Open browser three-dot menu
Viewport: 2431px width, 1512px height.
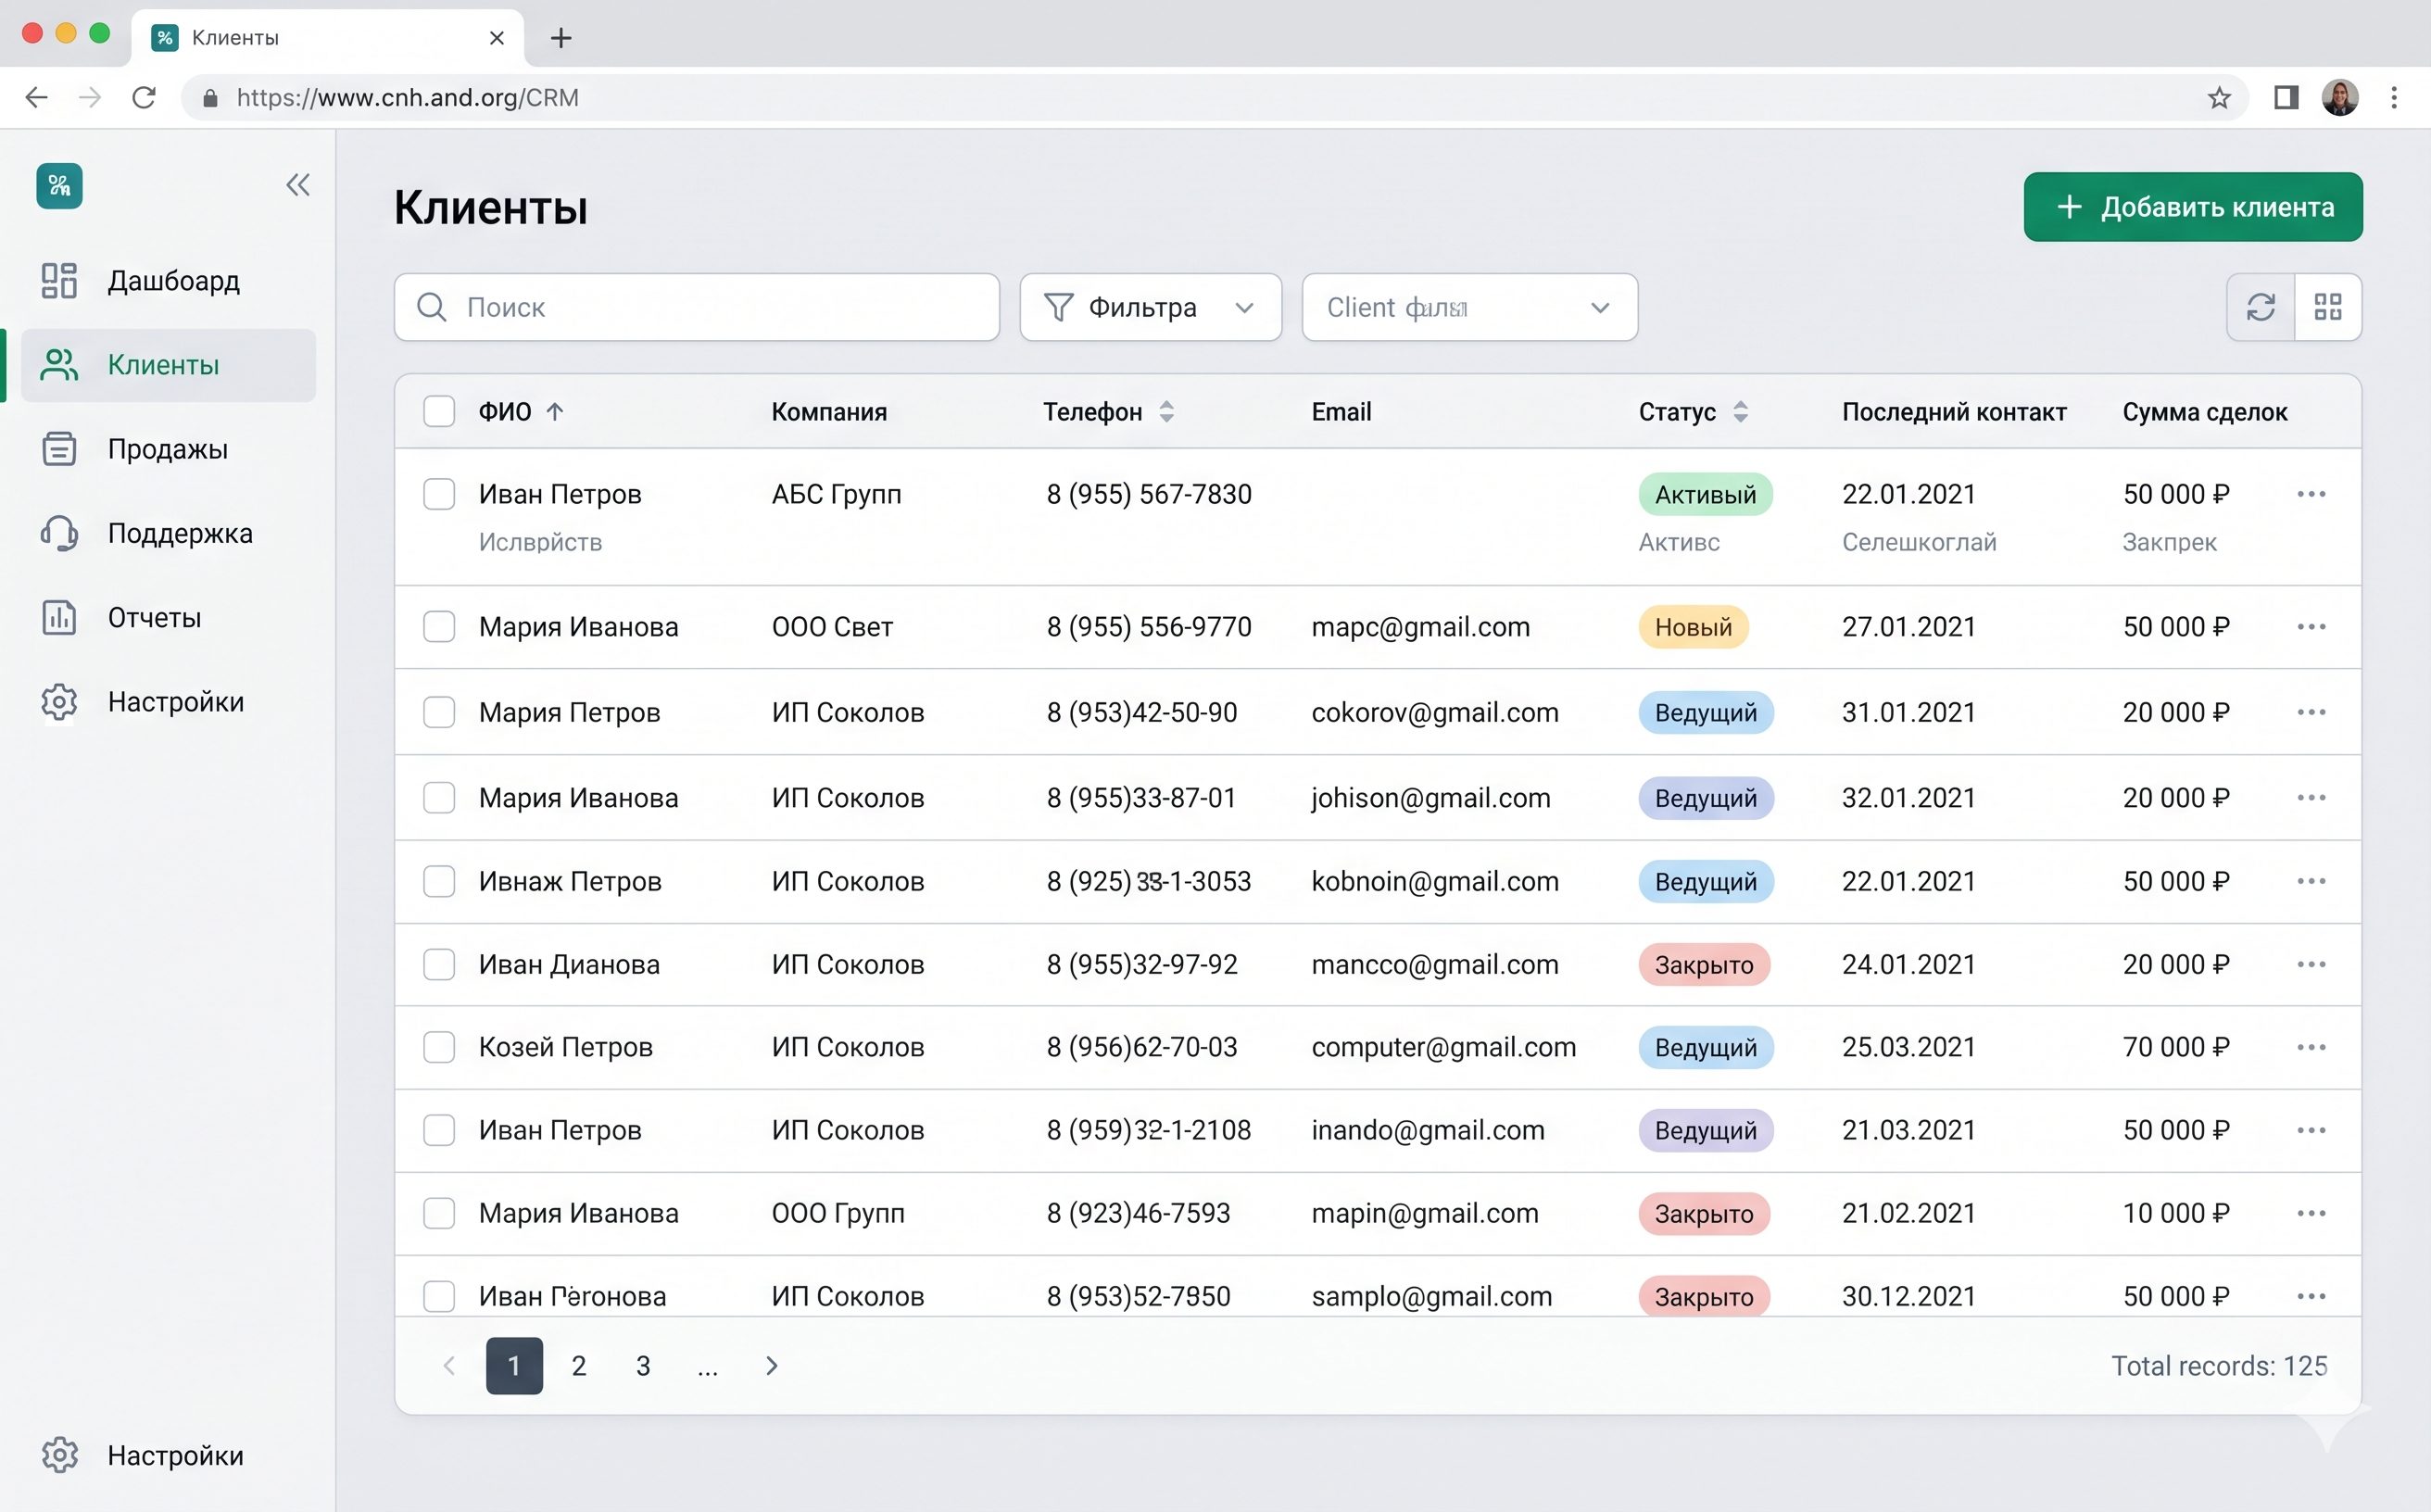tap(2394, 98)
